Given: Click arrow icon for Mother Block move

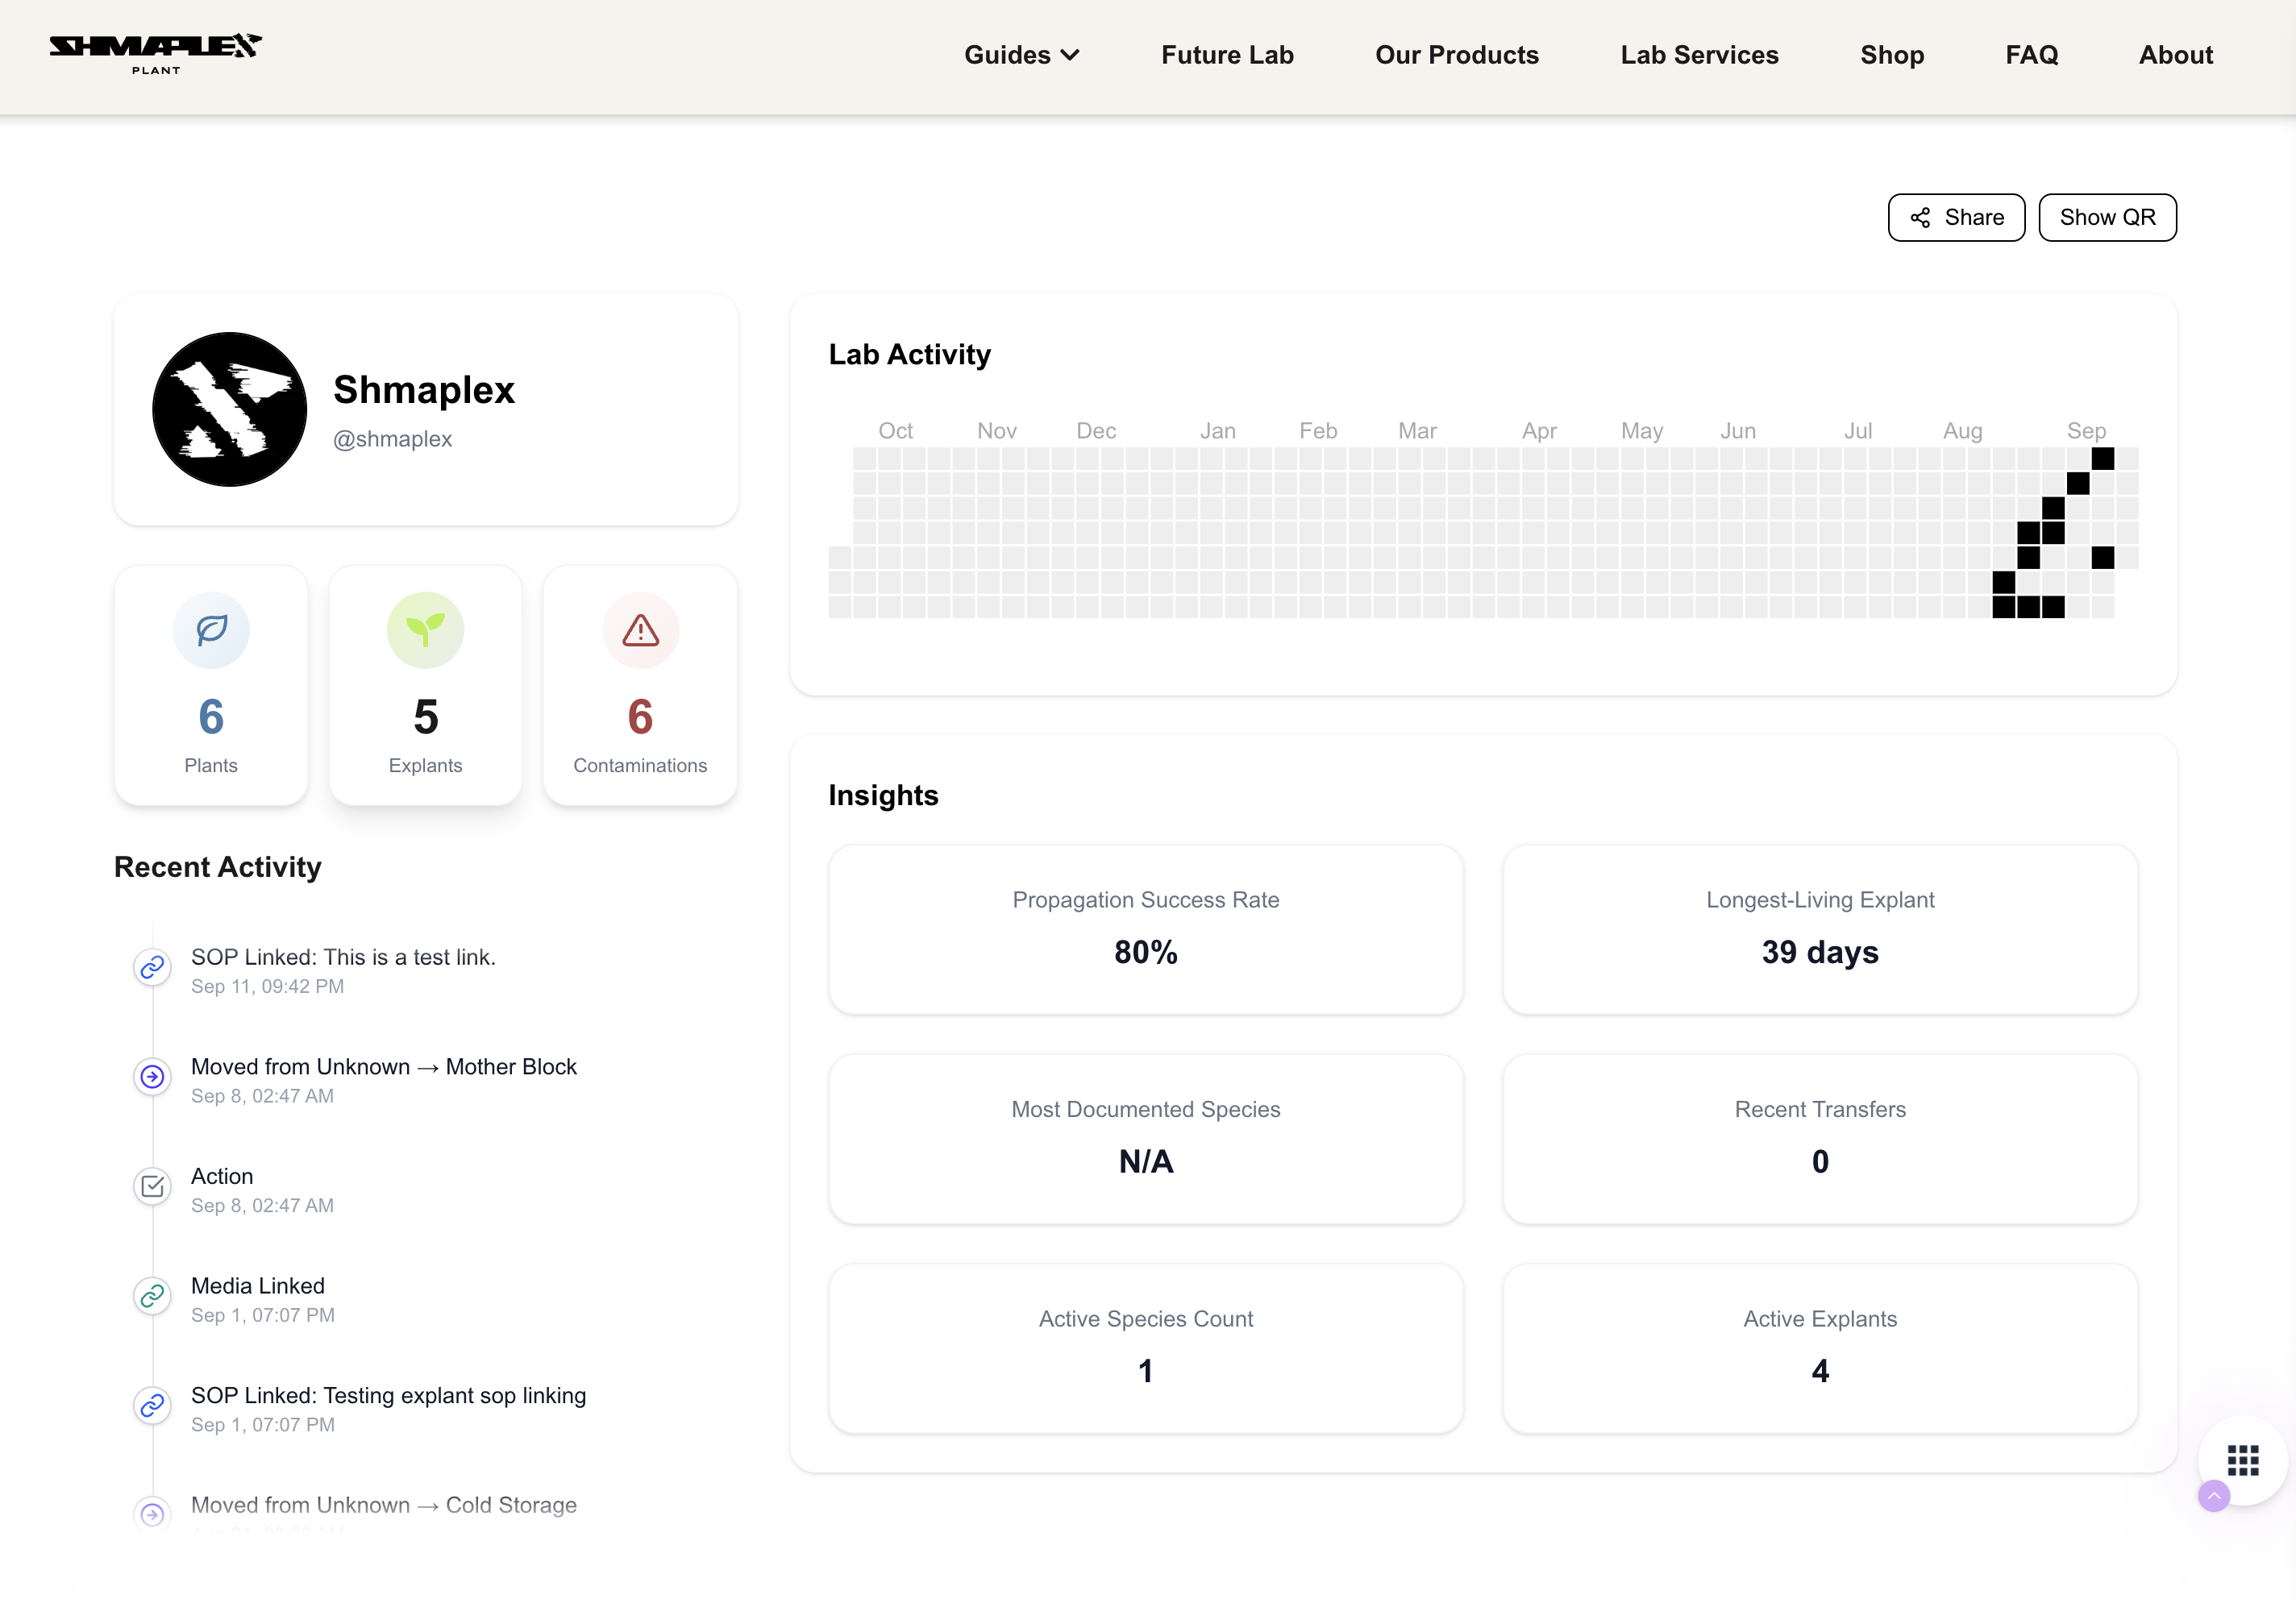Looking at the screenshot, I should [152, 1076].
